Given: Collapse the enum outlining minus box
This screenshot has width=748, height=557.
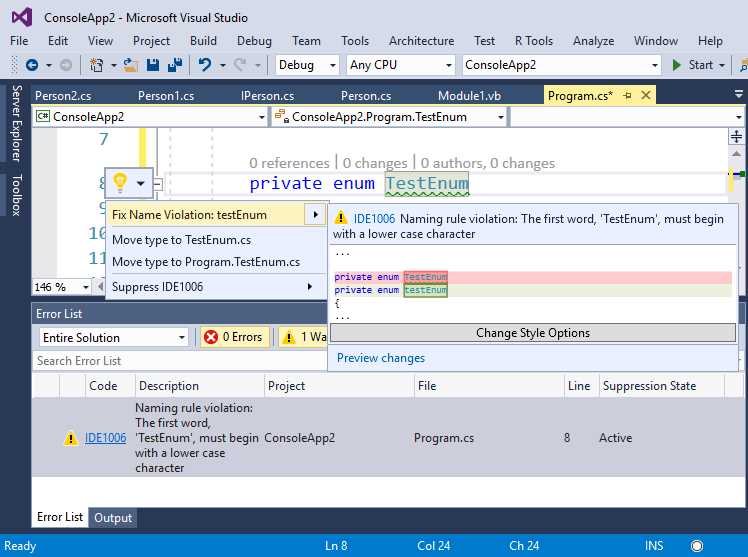Looking at the screenshot, I should point(157,184).
